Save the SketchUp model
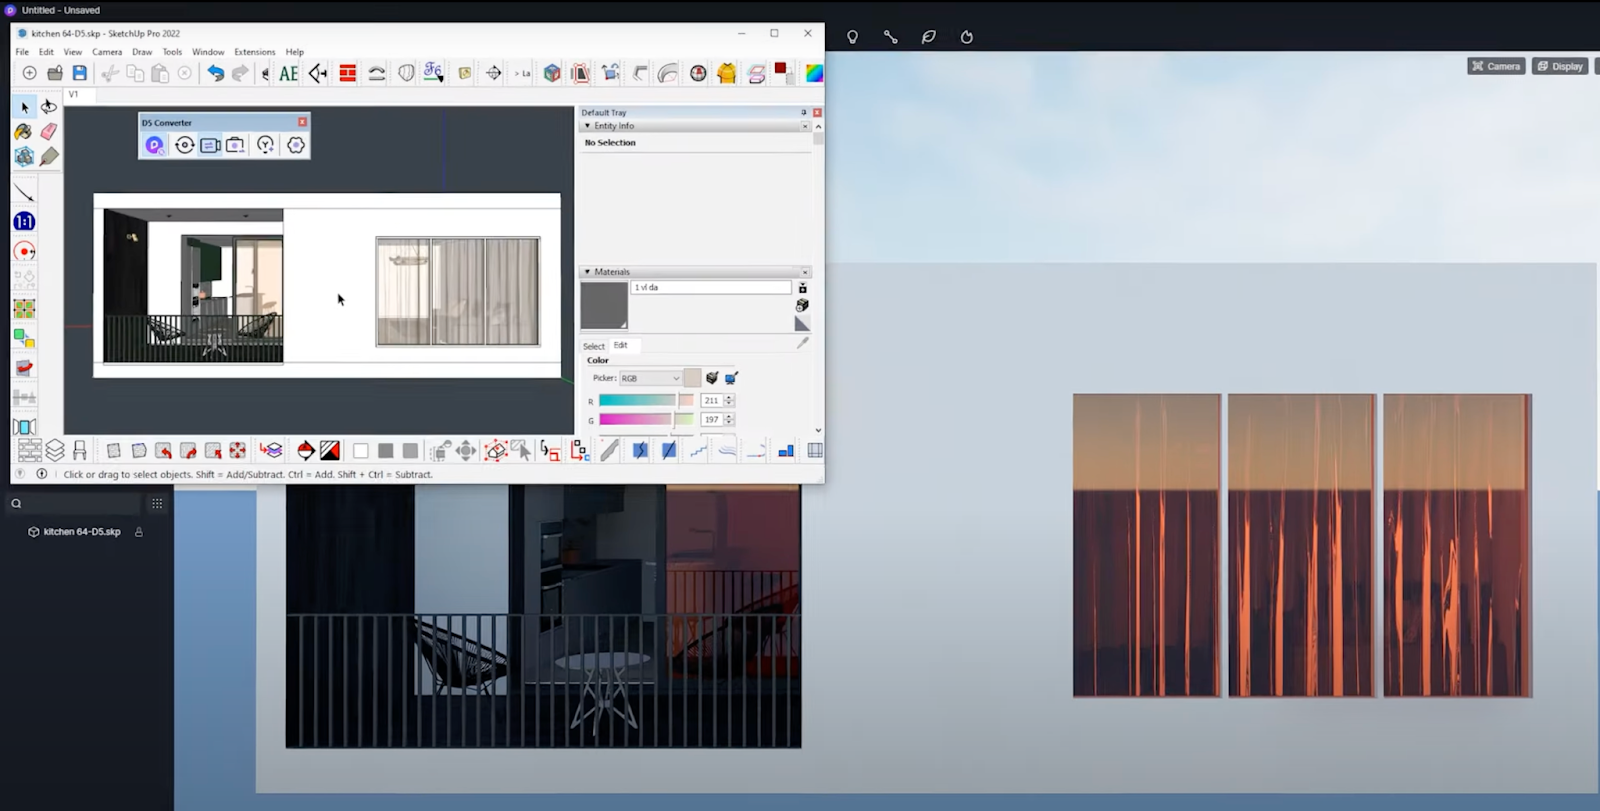 (80, 73)
